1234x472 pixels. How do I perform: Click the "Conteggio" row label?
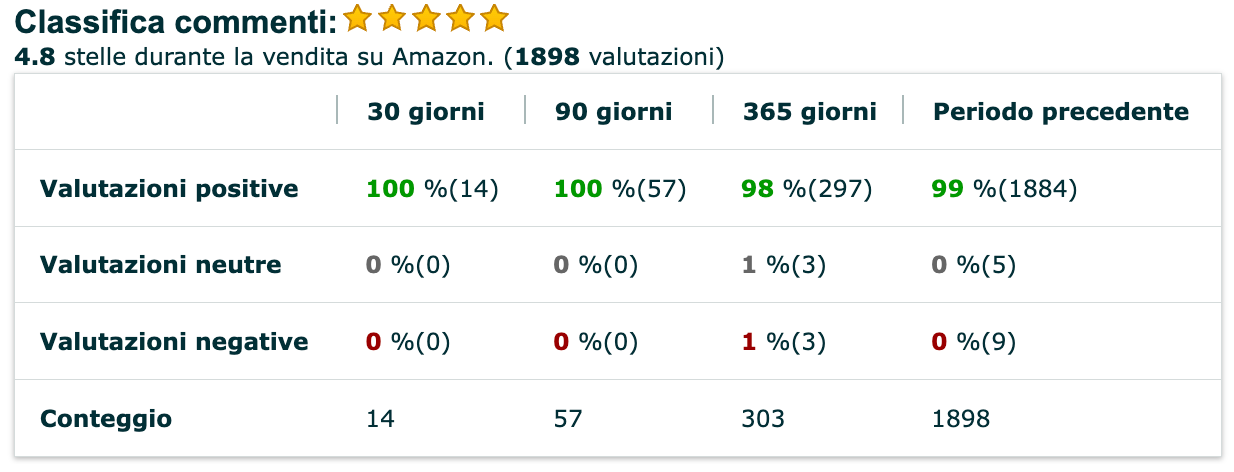pos(106,418)
